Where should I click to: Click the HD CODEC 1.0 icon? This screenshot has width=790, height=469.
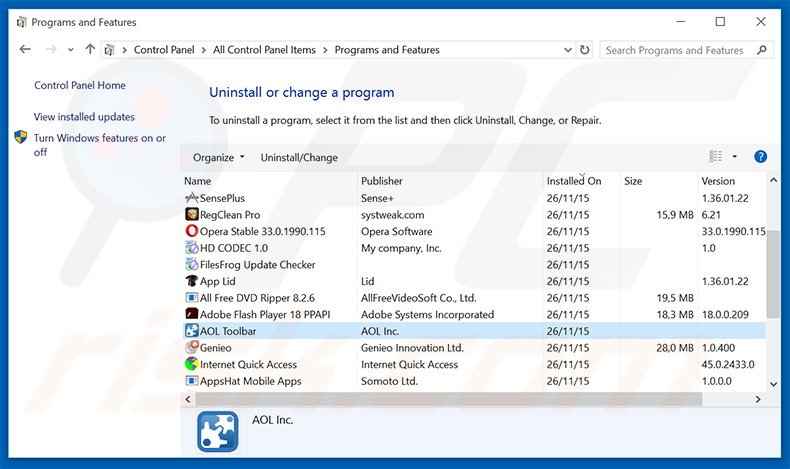(191, 248)
